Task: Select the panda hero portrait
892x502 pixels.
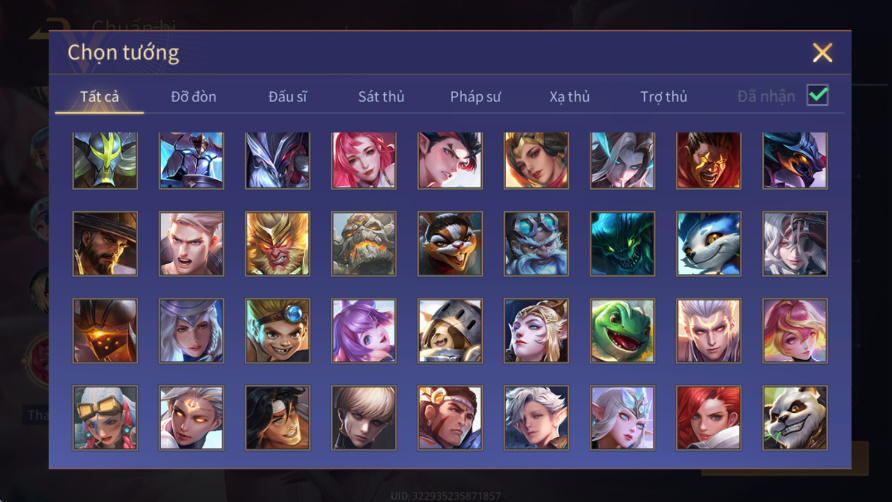Action: click(795, 418)
